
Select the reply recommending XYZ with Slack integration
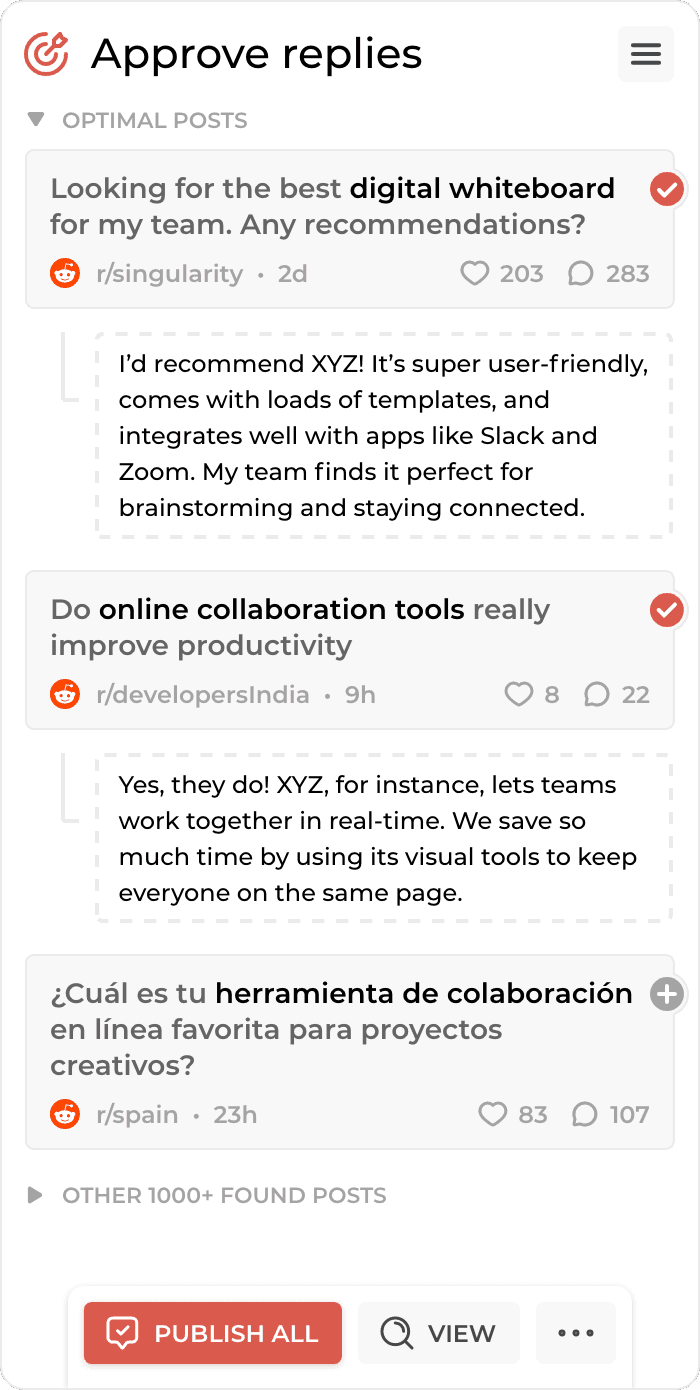[x=383, y=435]
